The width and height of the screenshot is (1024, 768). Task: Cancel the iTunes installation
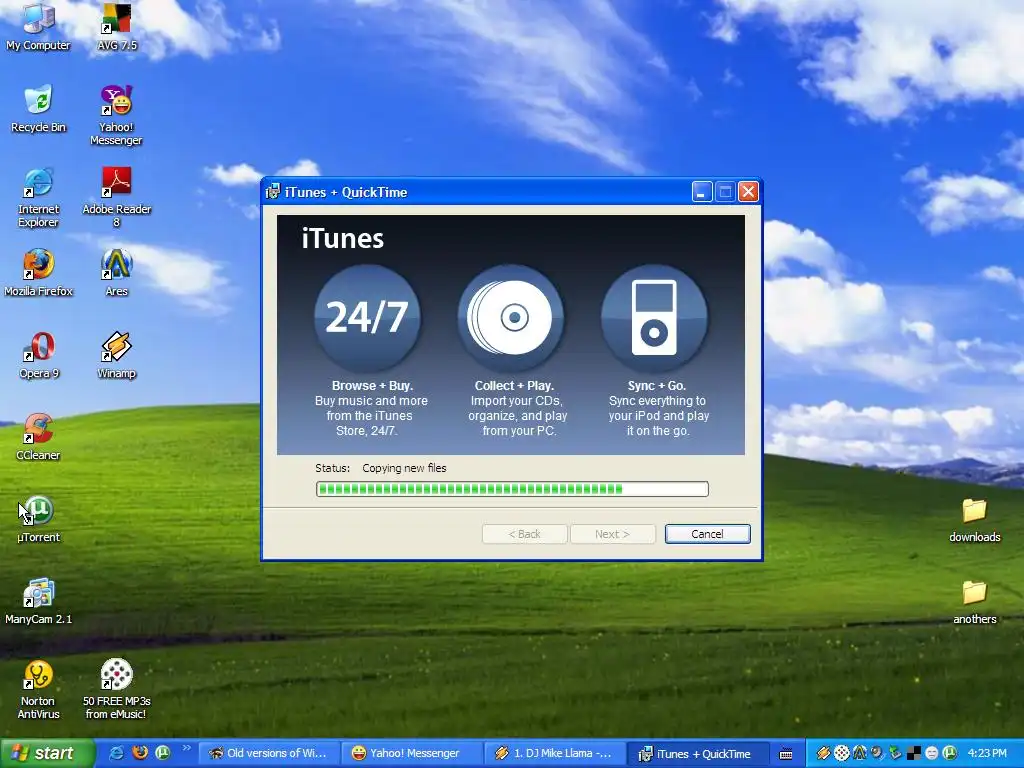(707, 534)
